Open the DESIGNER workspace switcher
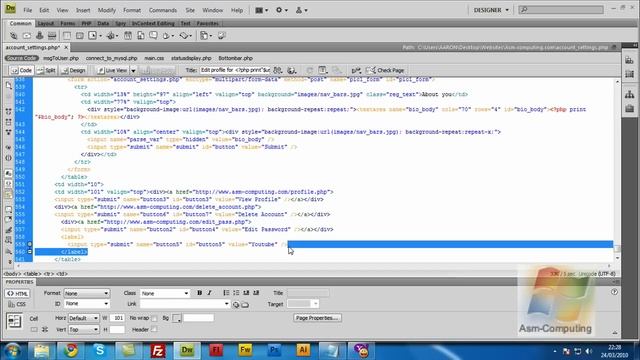This screenshot has width=640, height=360. [x=491, y=10]
